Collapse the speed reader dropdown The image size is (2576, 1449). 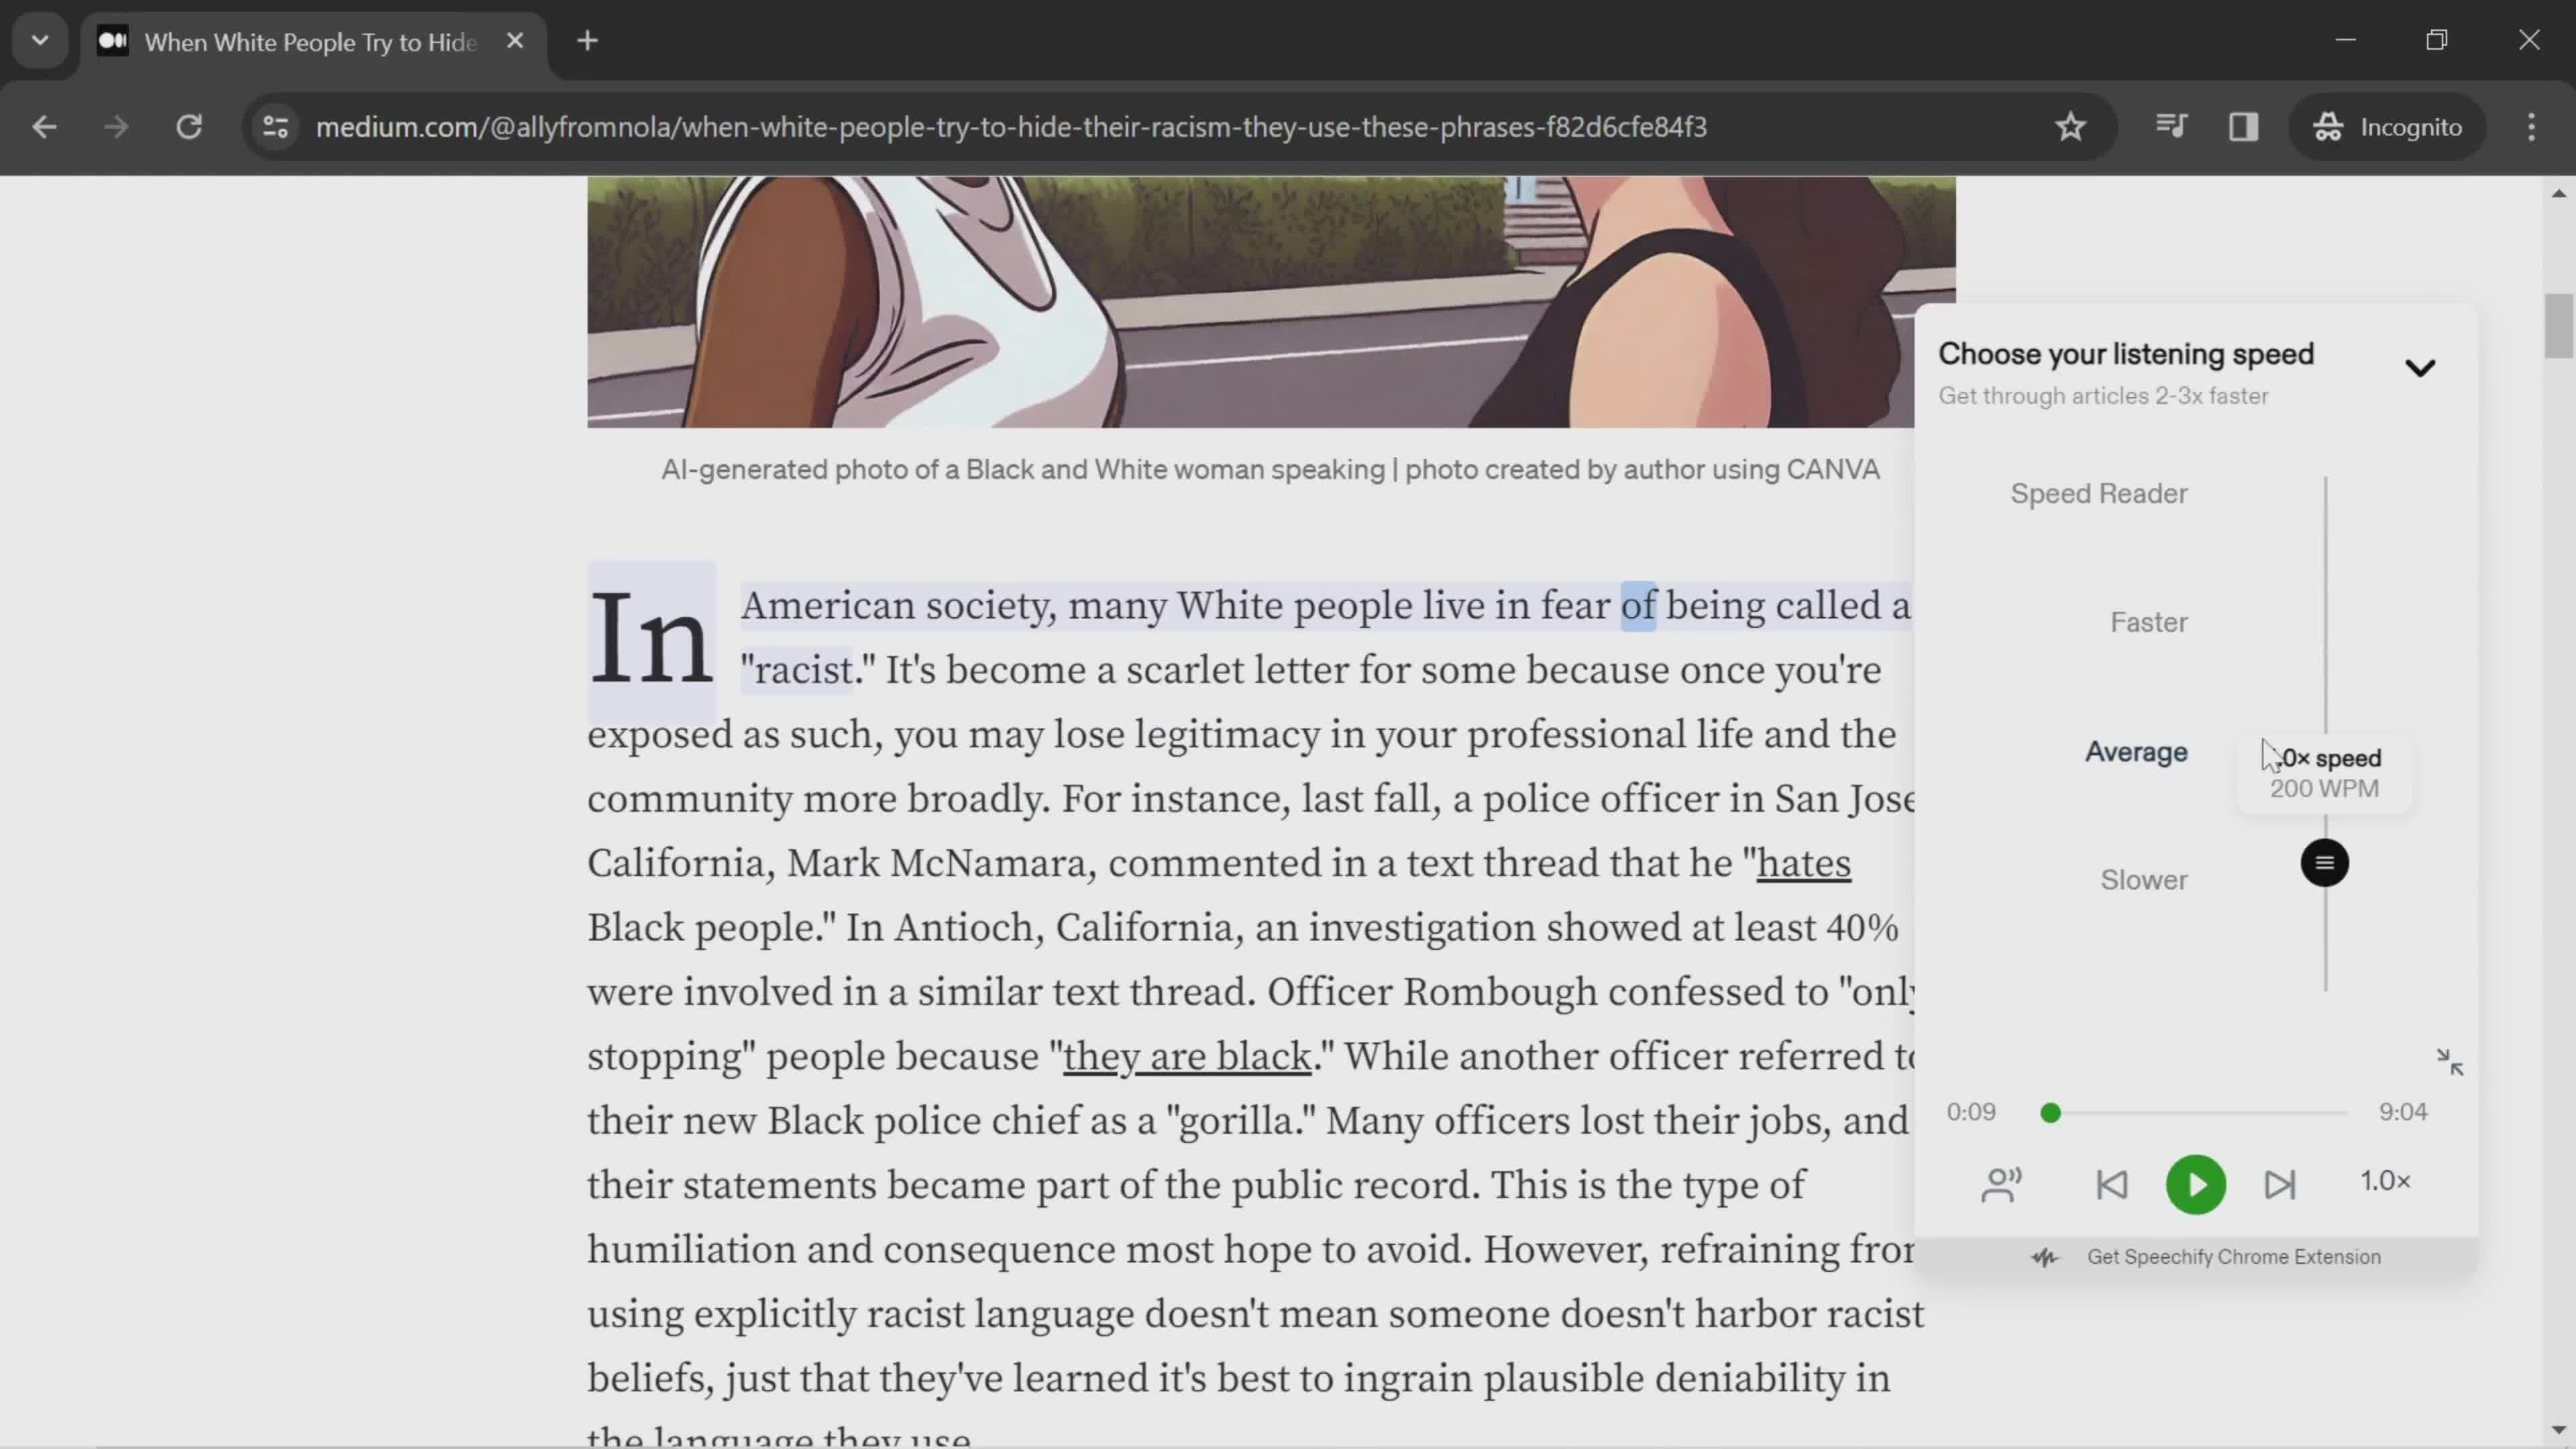tap(2422, 366)
